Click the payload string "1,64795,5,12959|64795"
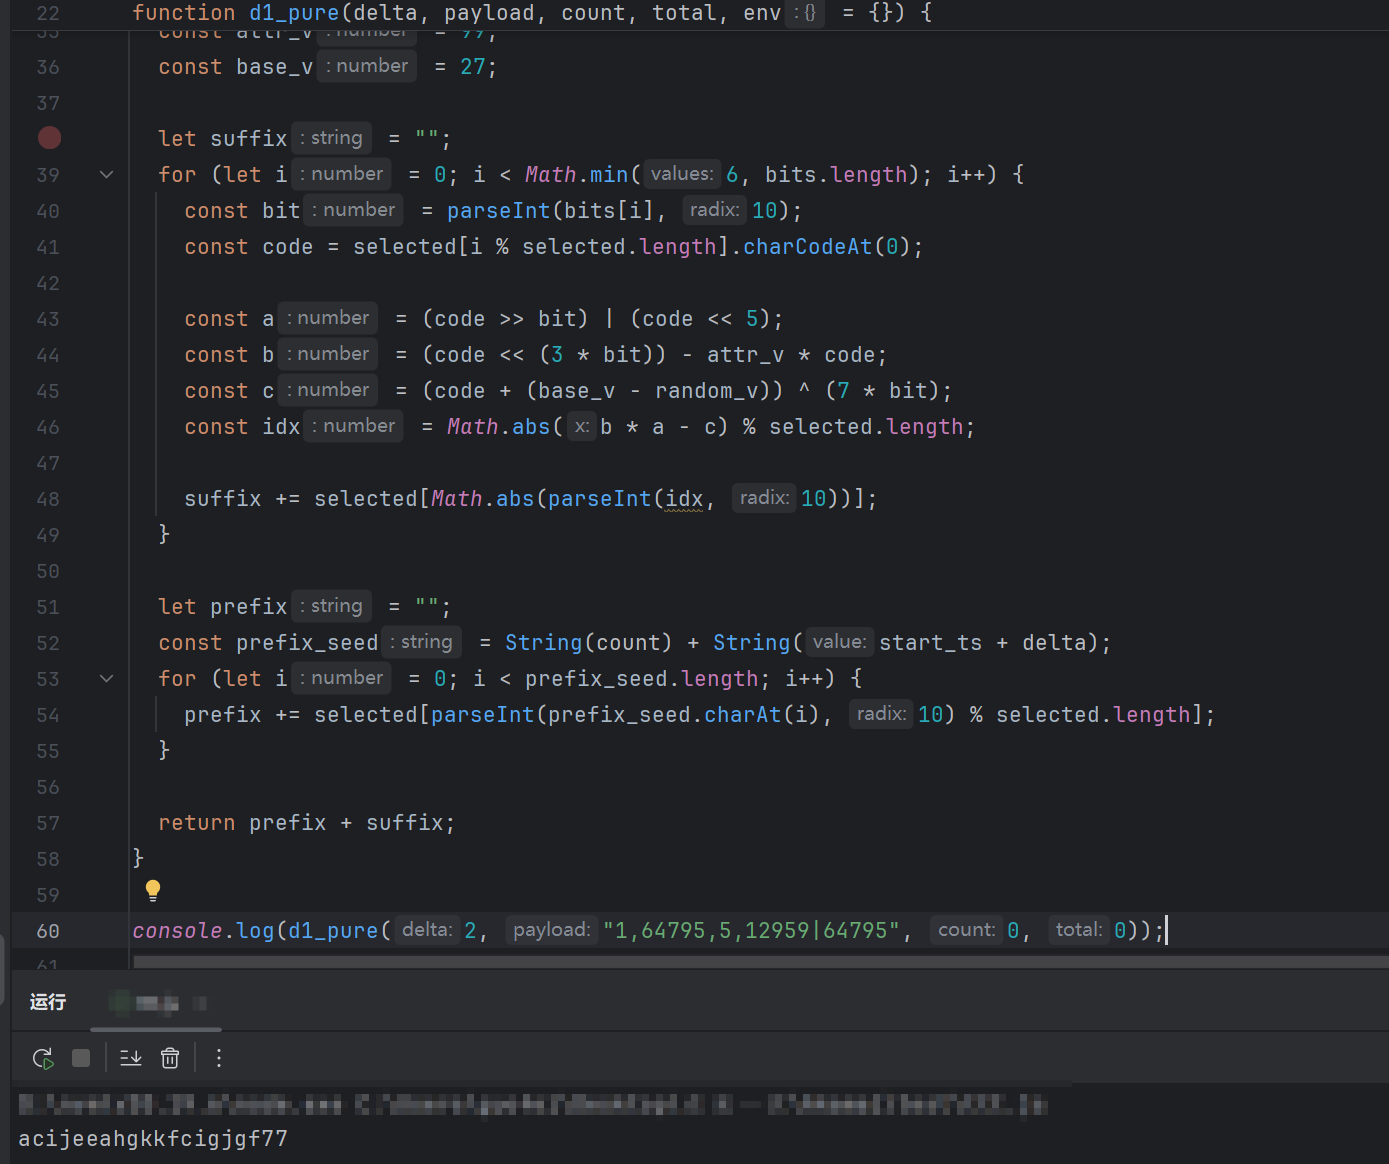1389x1164 pixels. pyautogui.click(x=751, y=931)
